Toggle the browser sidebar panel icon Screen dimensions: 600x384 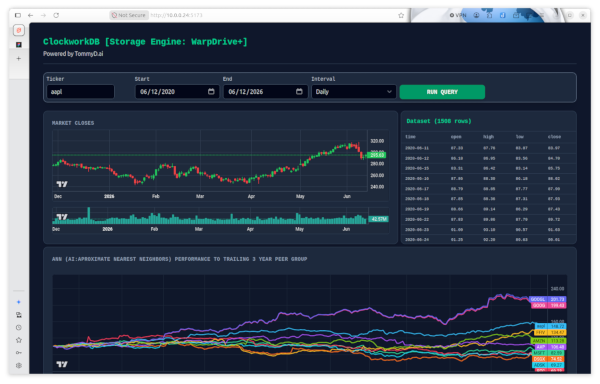18,15
